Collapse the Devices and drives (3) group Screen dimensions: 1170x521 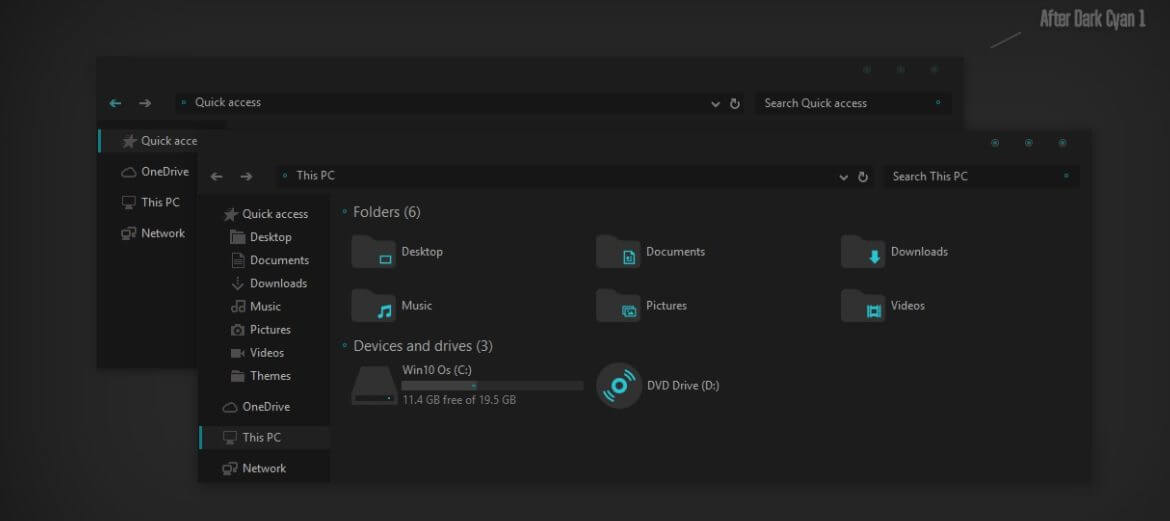click(344, 346)
